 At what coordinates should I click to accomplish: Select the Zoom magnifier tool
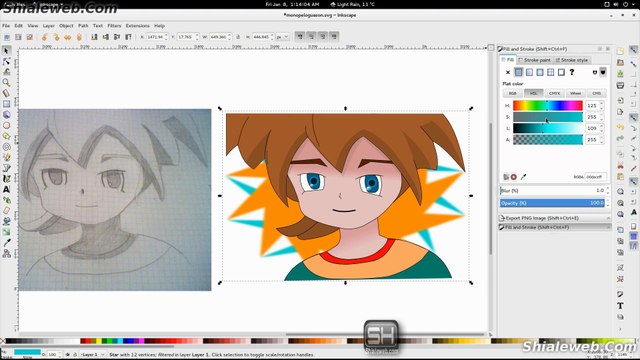[6, 82]
